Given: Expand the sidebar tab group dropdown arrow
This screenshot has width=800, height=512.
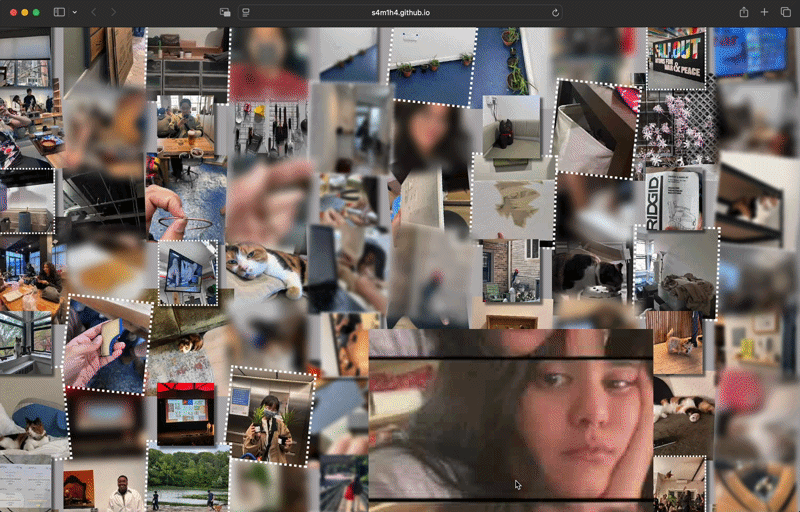Looking at the screenshot, I should click(73, 12).
